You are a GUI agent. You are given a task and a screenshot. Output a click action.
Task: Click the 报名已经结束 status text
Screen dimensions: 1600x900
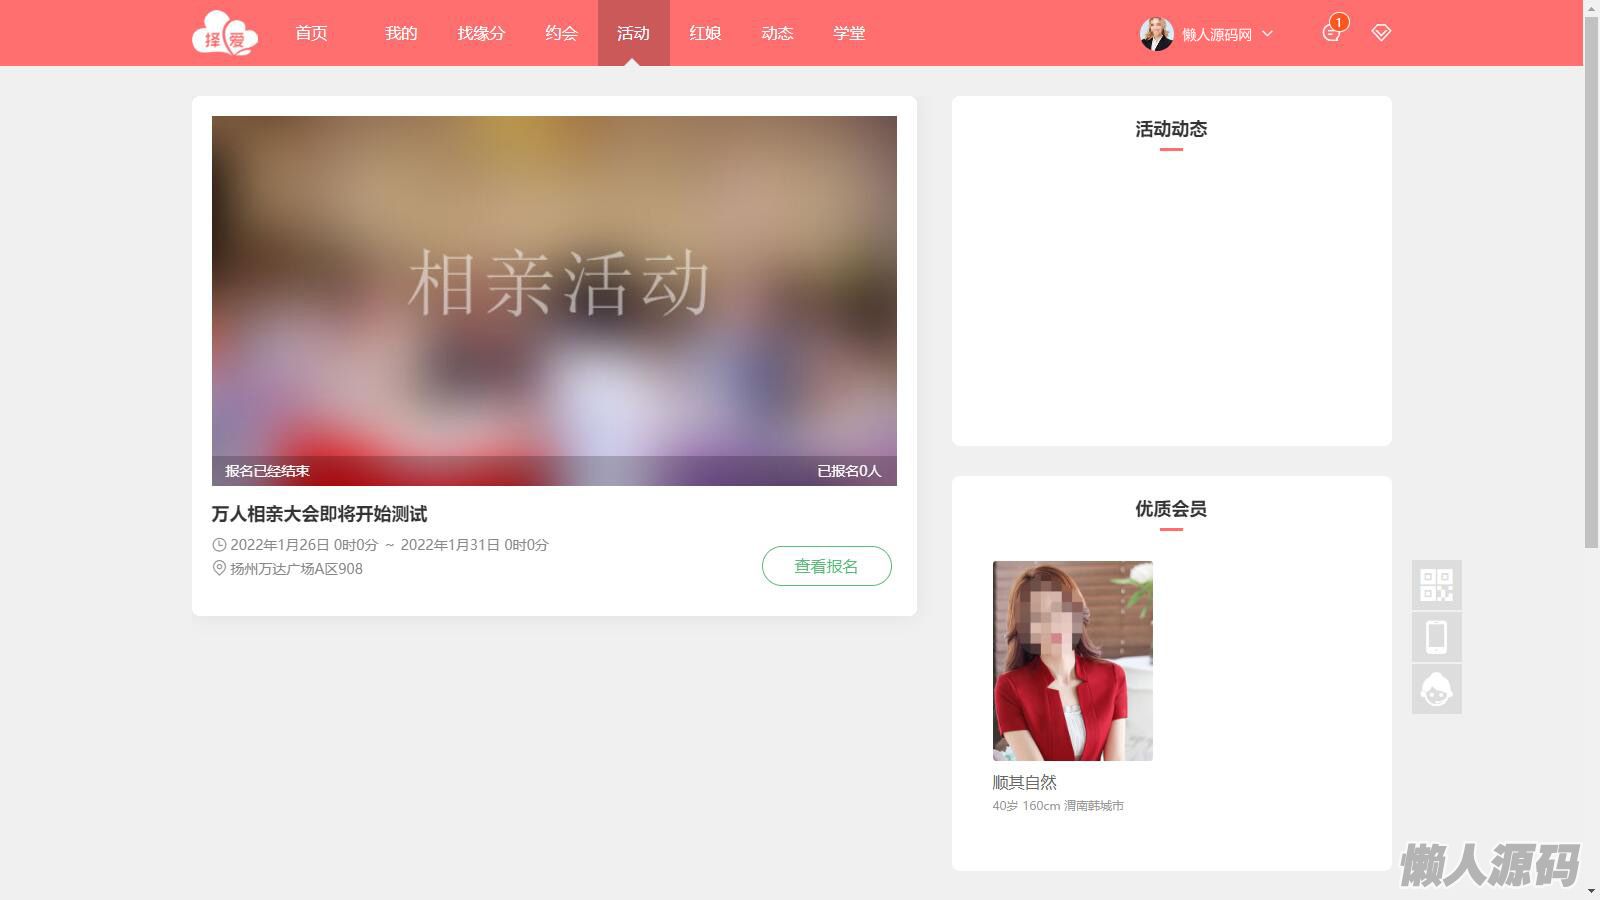(267, 471)
